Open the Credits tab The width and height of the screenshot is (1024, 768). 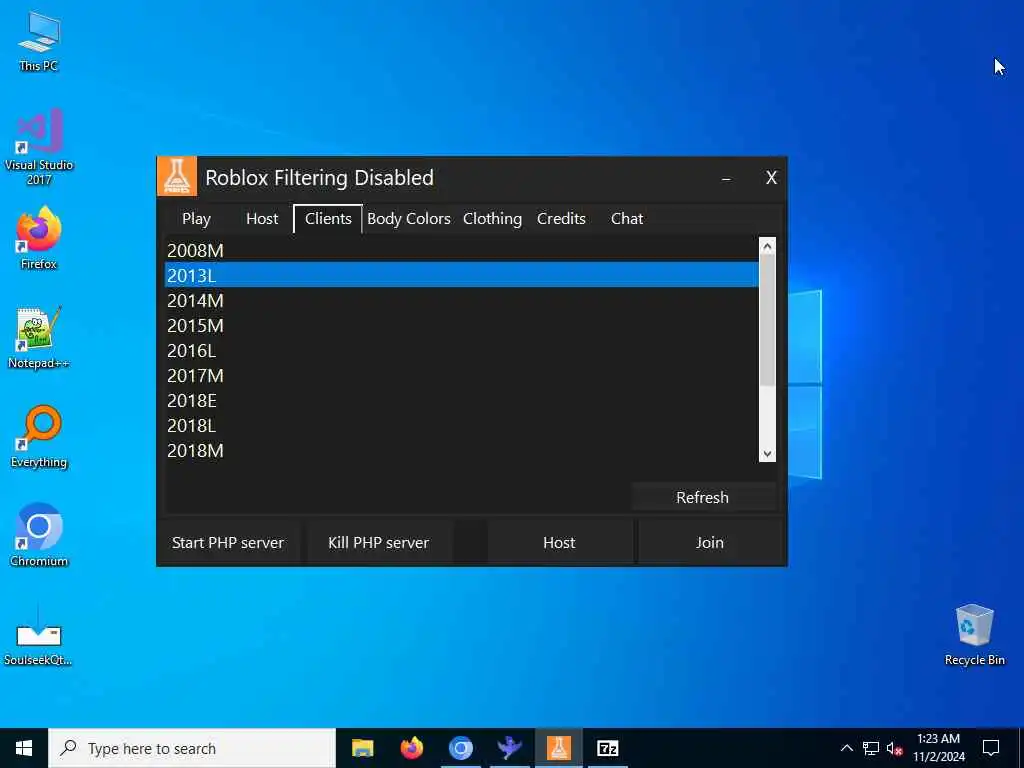tap(561, 219)
